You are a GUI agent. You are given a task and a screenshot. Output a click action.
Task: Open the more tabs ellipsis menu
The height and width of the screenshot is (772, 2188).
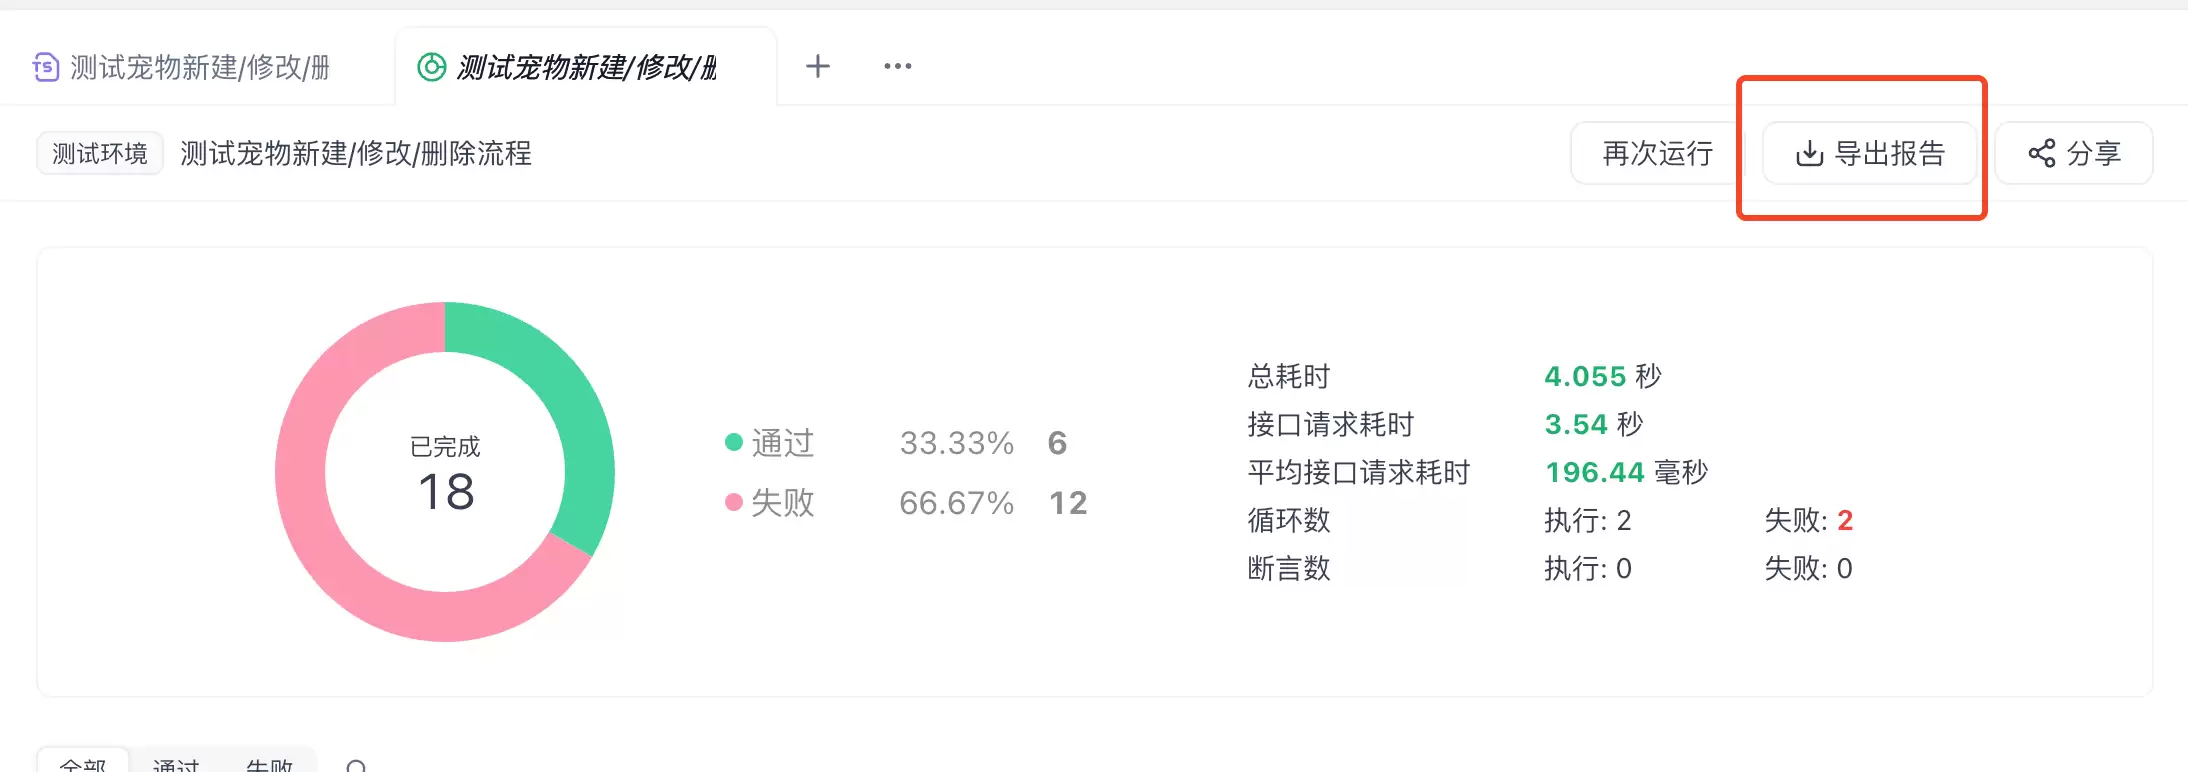(x=897, y=66)
